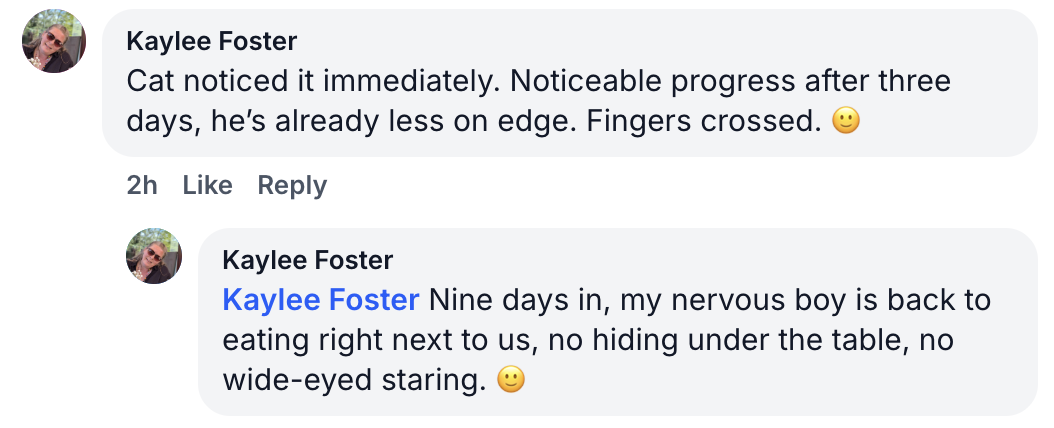Like the 'Cat noticed it immediately' comment
Viewport: 1054px width, 428px height.
[208, 185]
